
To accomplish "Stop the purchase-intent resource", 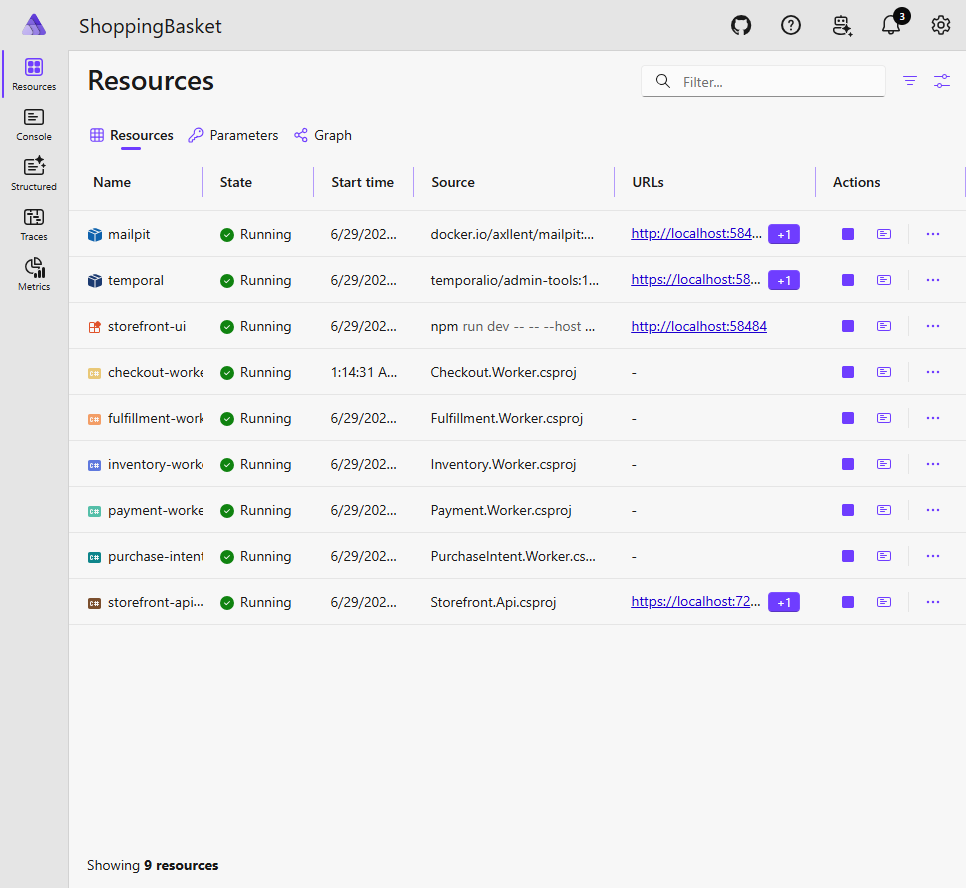I will pos(848,556).
